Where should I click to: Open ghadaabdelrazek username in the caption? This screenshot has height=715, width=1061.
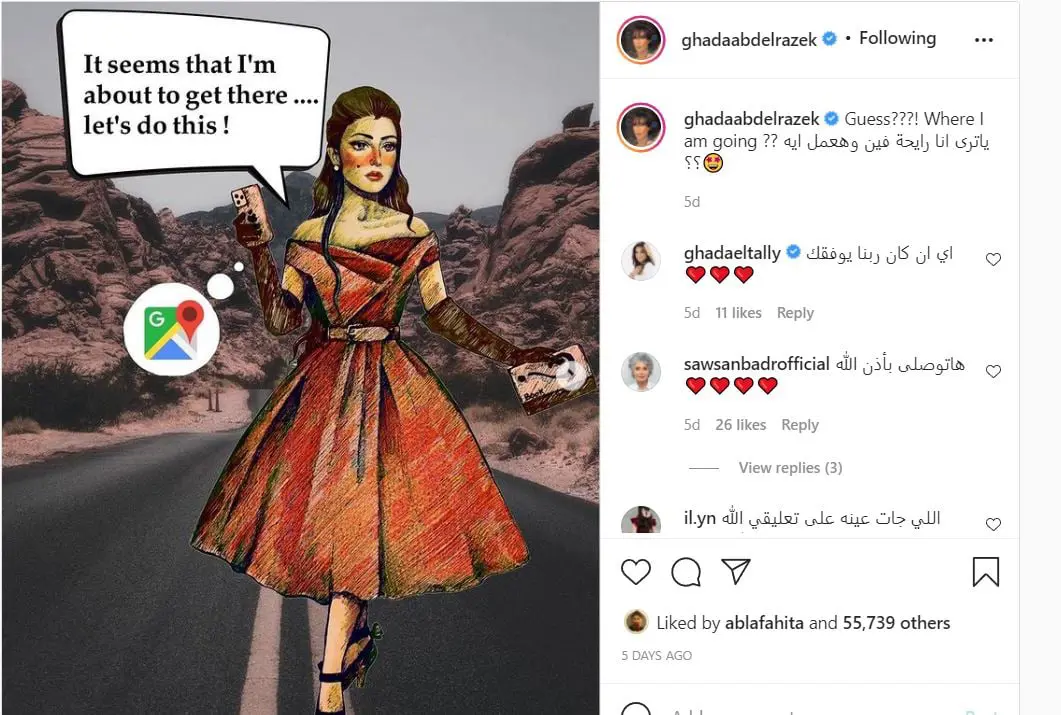click(x=751, y=119)
